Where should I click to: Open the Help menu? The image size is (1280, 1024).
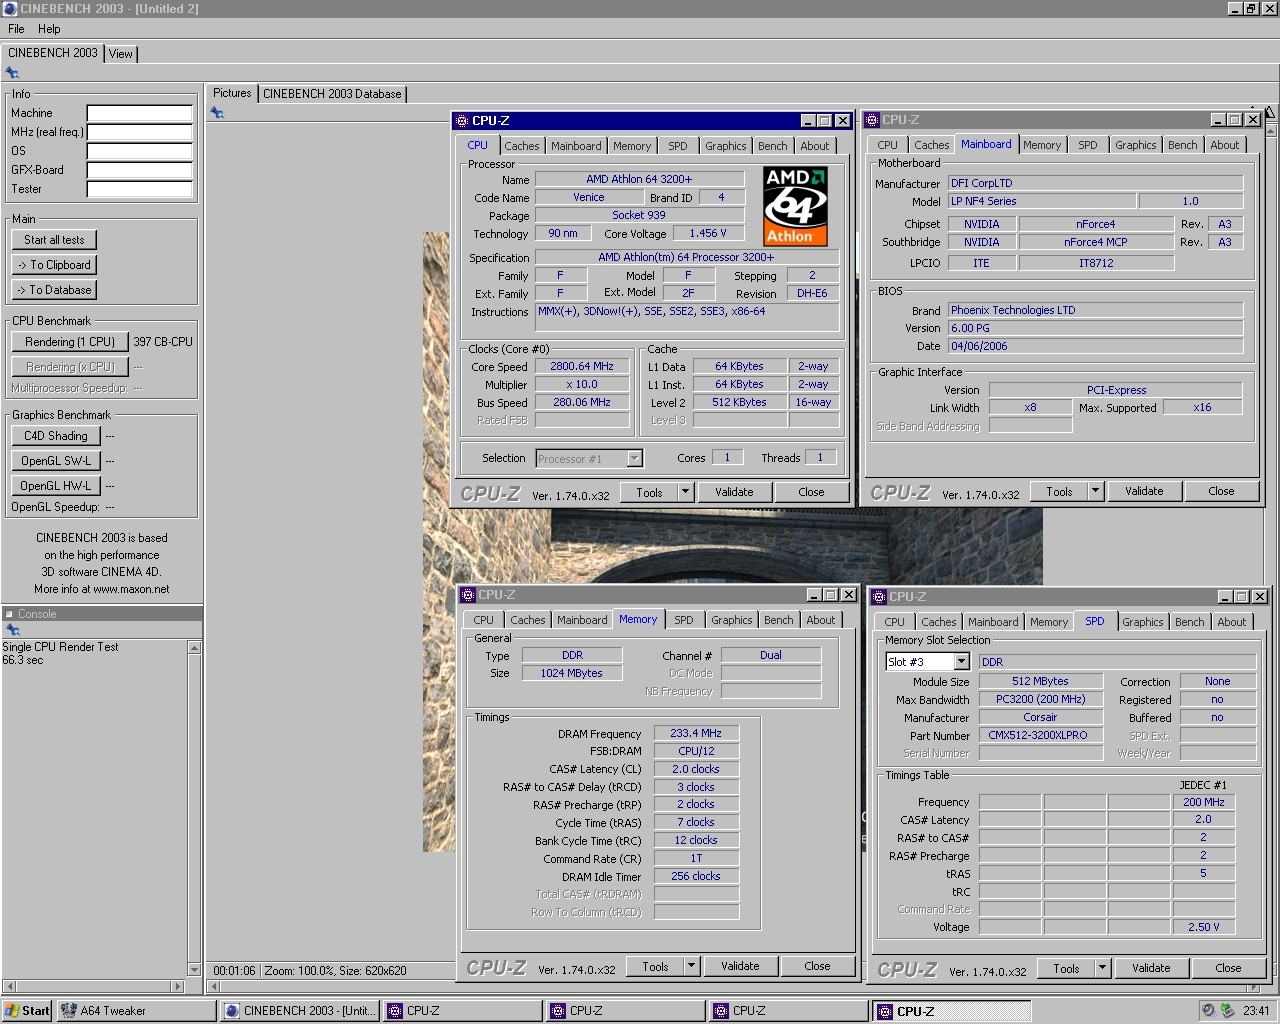click(49, 29)
